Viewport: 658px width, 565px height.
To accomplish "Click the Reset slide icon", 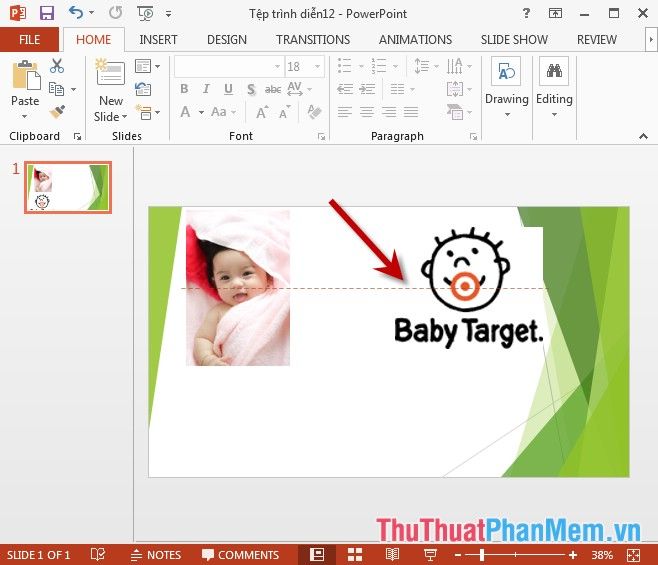I will pos(143,89).
